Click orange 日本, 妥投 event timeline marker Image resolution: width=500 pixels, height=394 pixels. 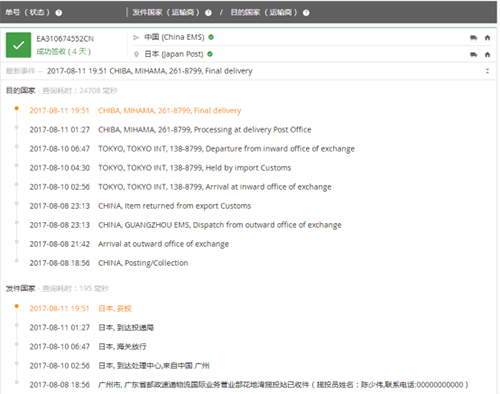click(16, 306)
